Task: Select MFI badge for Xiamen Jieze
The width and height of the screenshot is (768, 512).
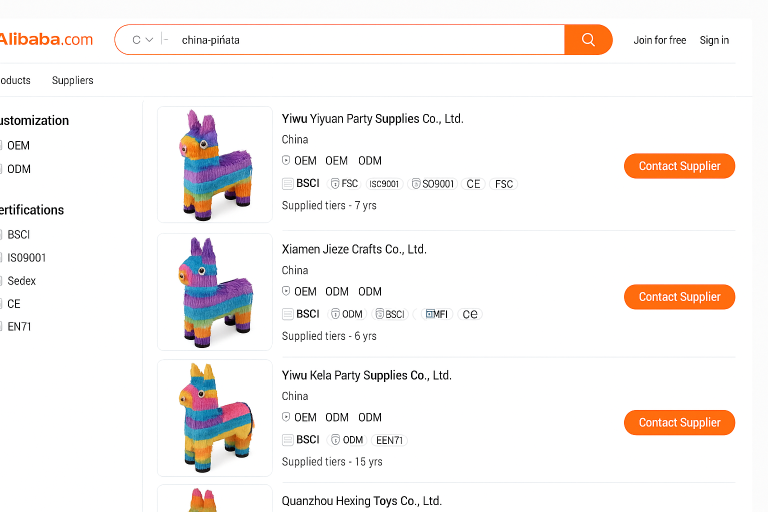Action: click(x=436, y=314)
